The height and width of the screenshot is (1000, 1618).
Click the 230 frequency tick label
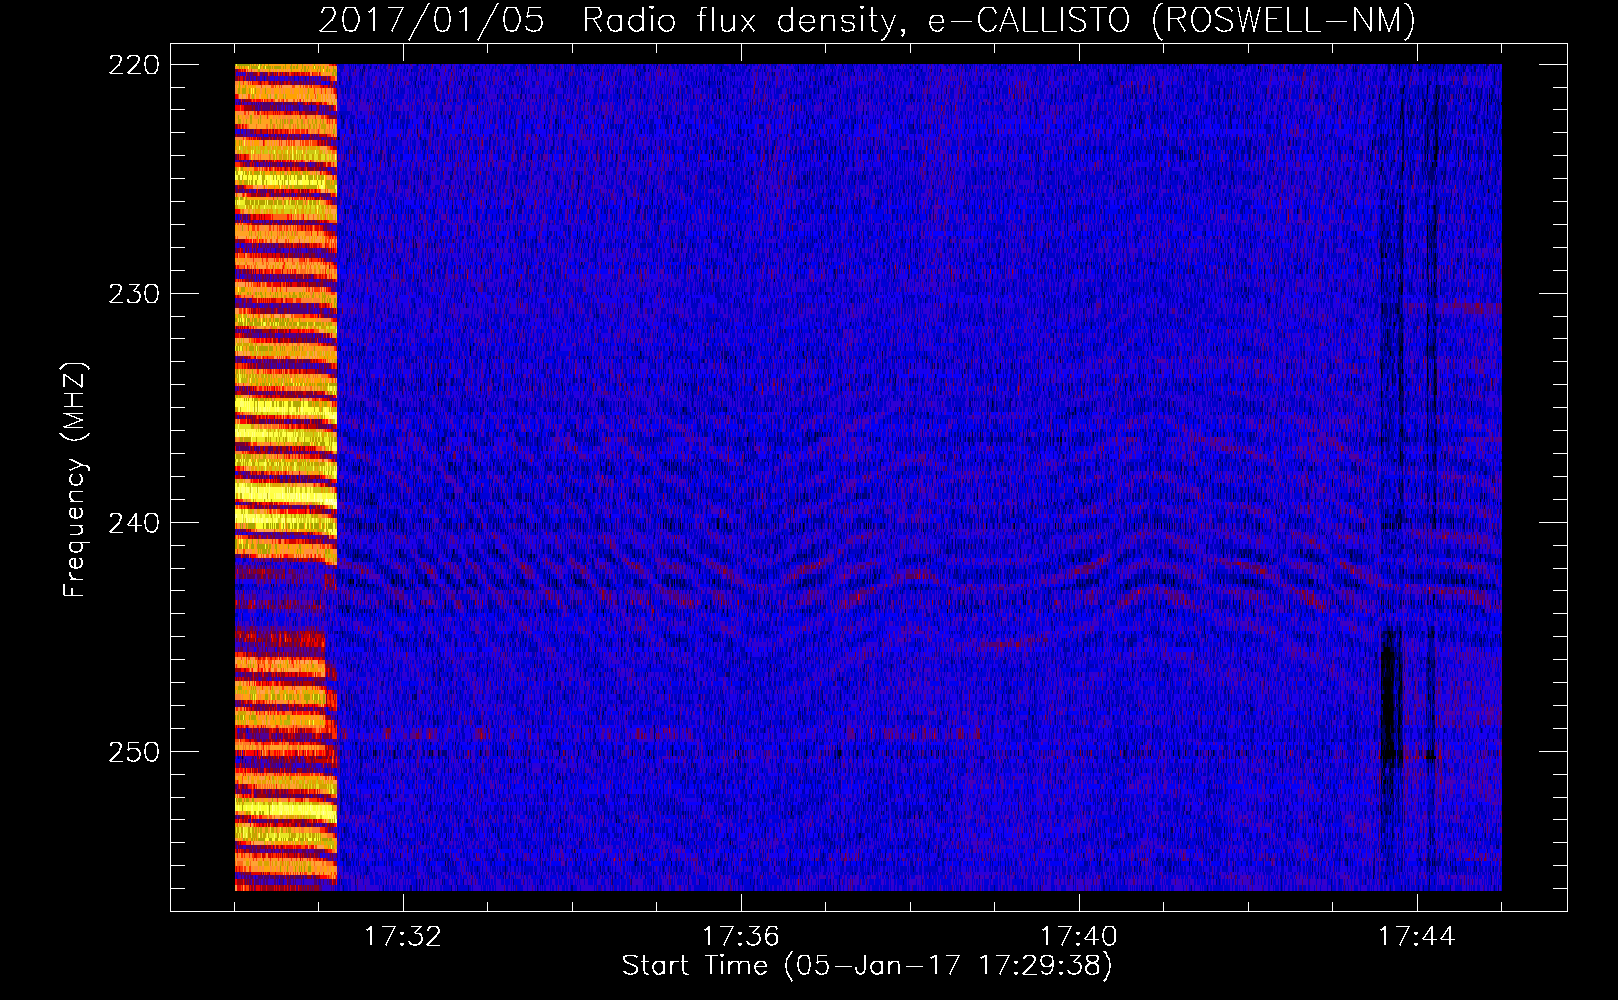click(x=134, y=294)
